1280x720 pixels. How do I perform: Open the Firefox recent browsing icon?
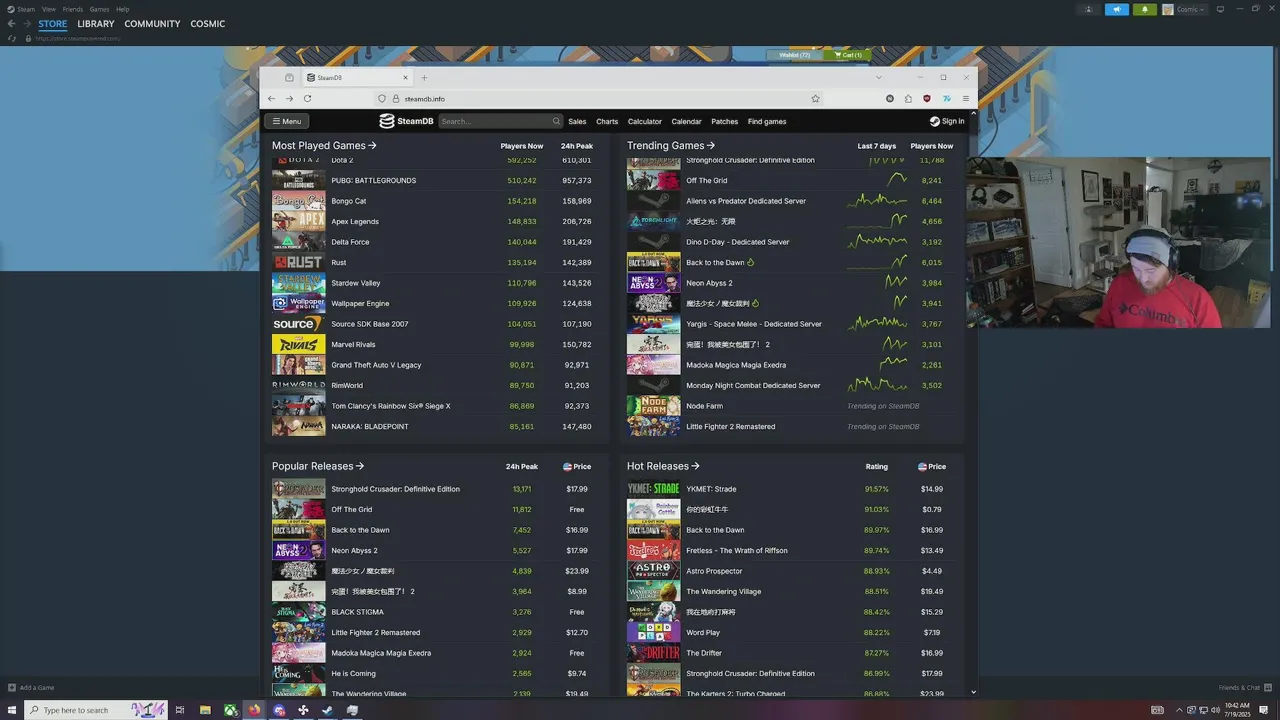289,77
